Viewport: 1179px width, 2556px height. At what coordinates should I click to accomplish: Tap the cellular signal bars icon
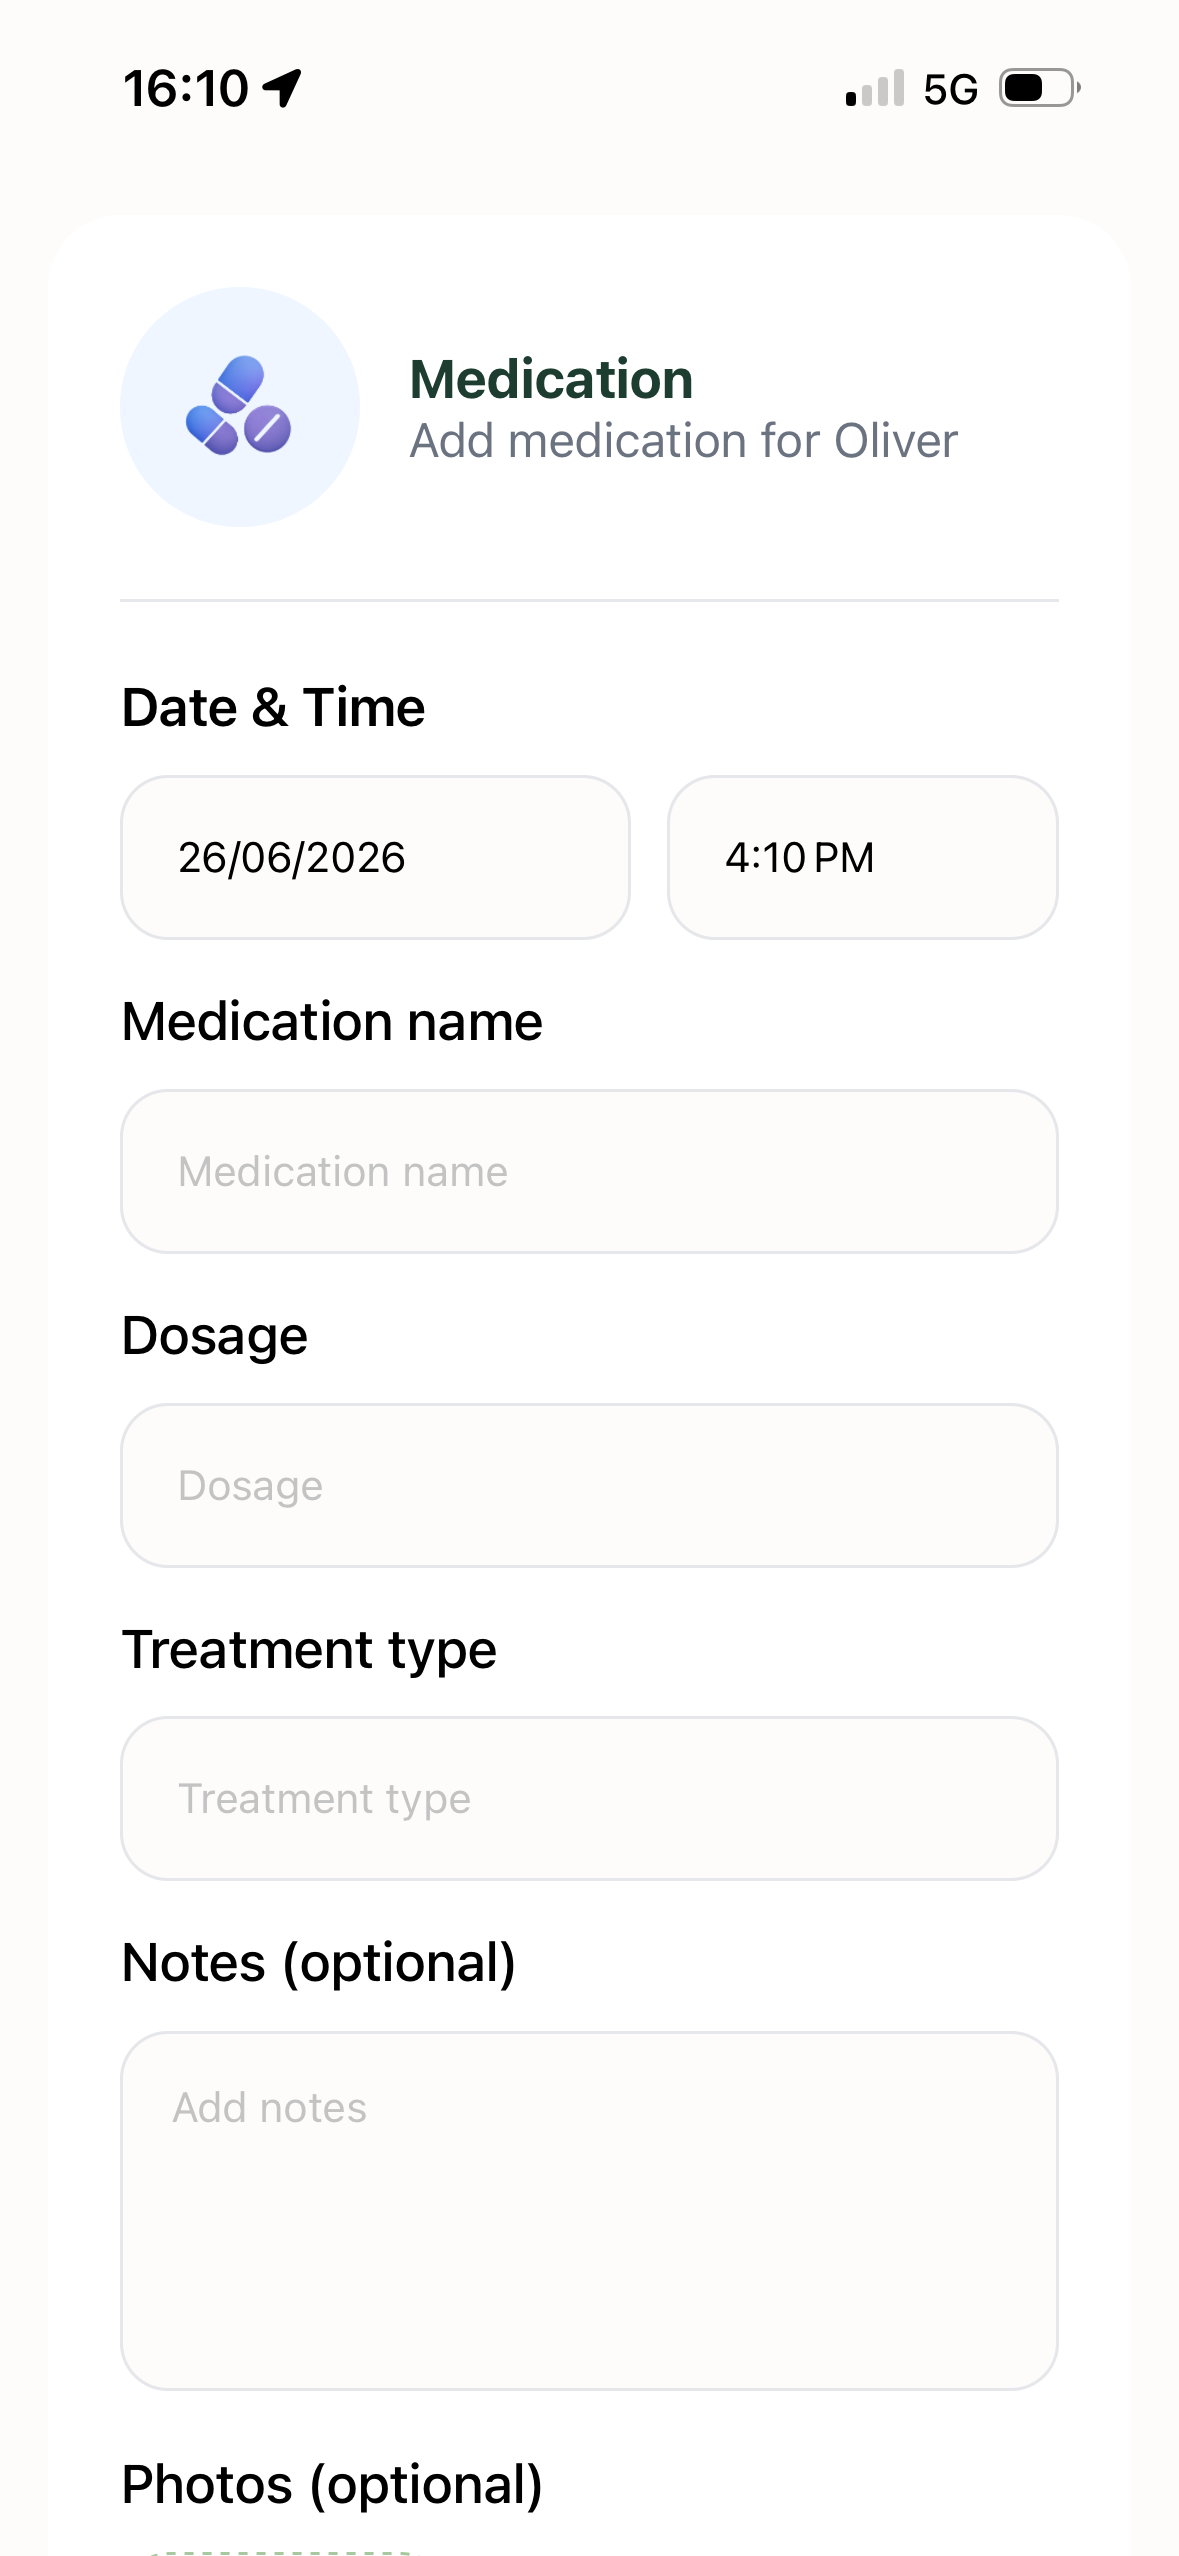click(875, 88)
